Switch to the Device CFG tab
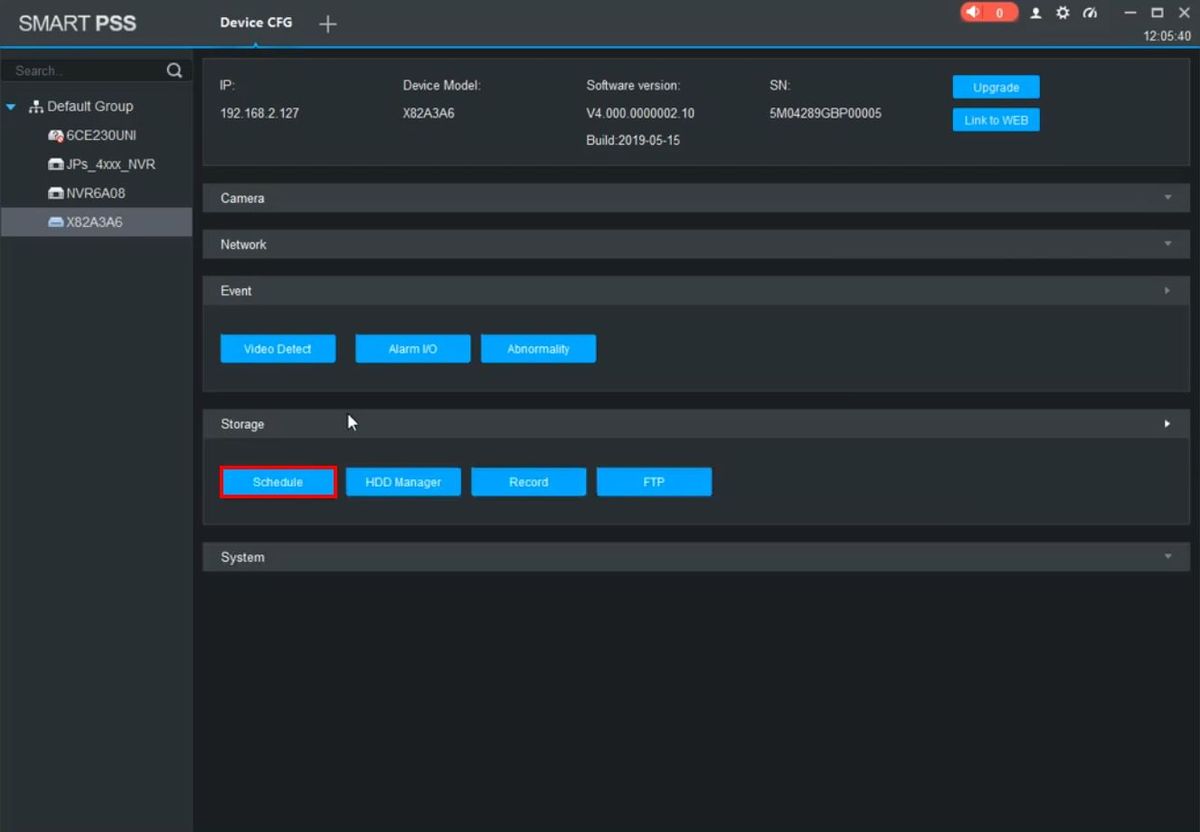The height and width of the screenshot is (832, 1200). point(256,23)
